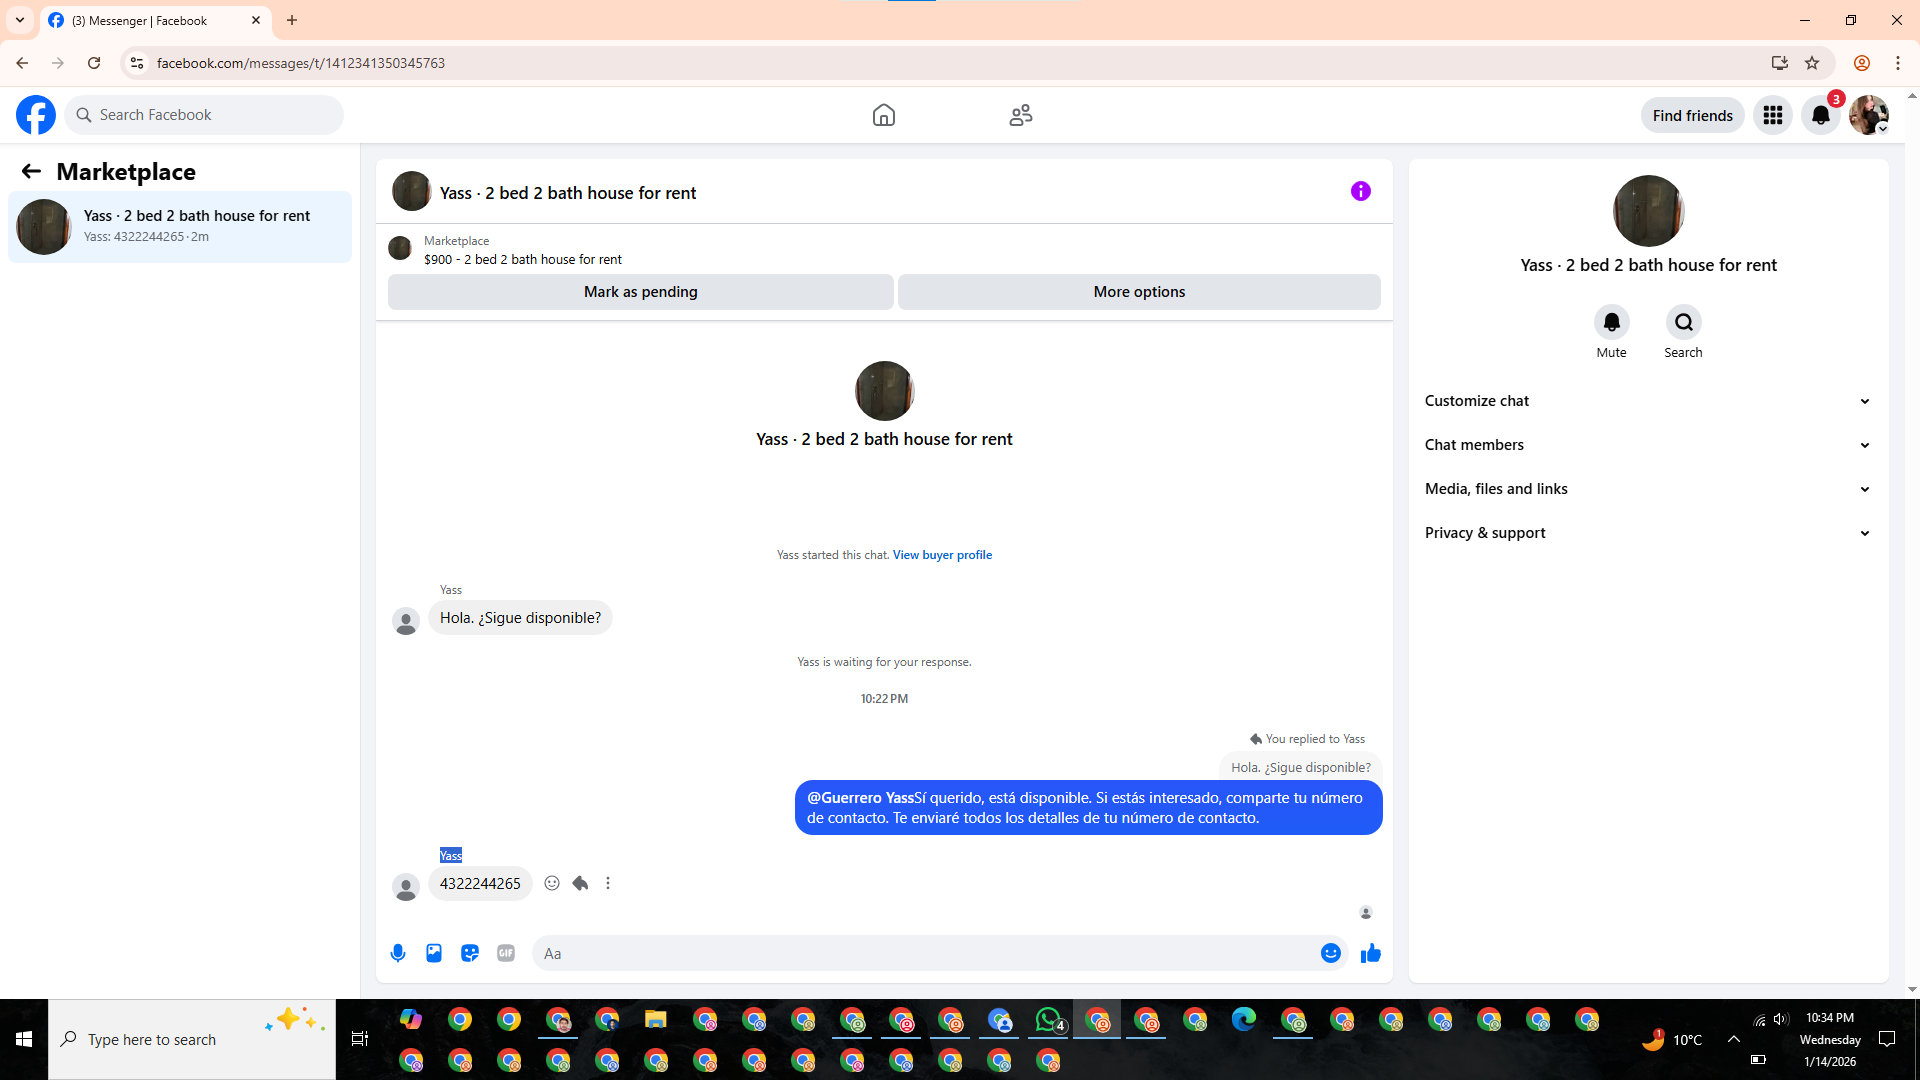Open the View buyer profile link
Image resolution: width=1920 pixels, height=1080 pixels.
pos(942,555)
